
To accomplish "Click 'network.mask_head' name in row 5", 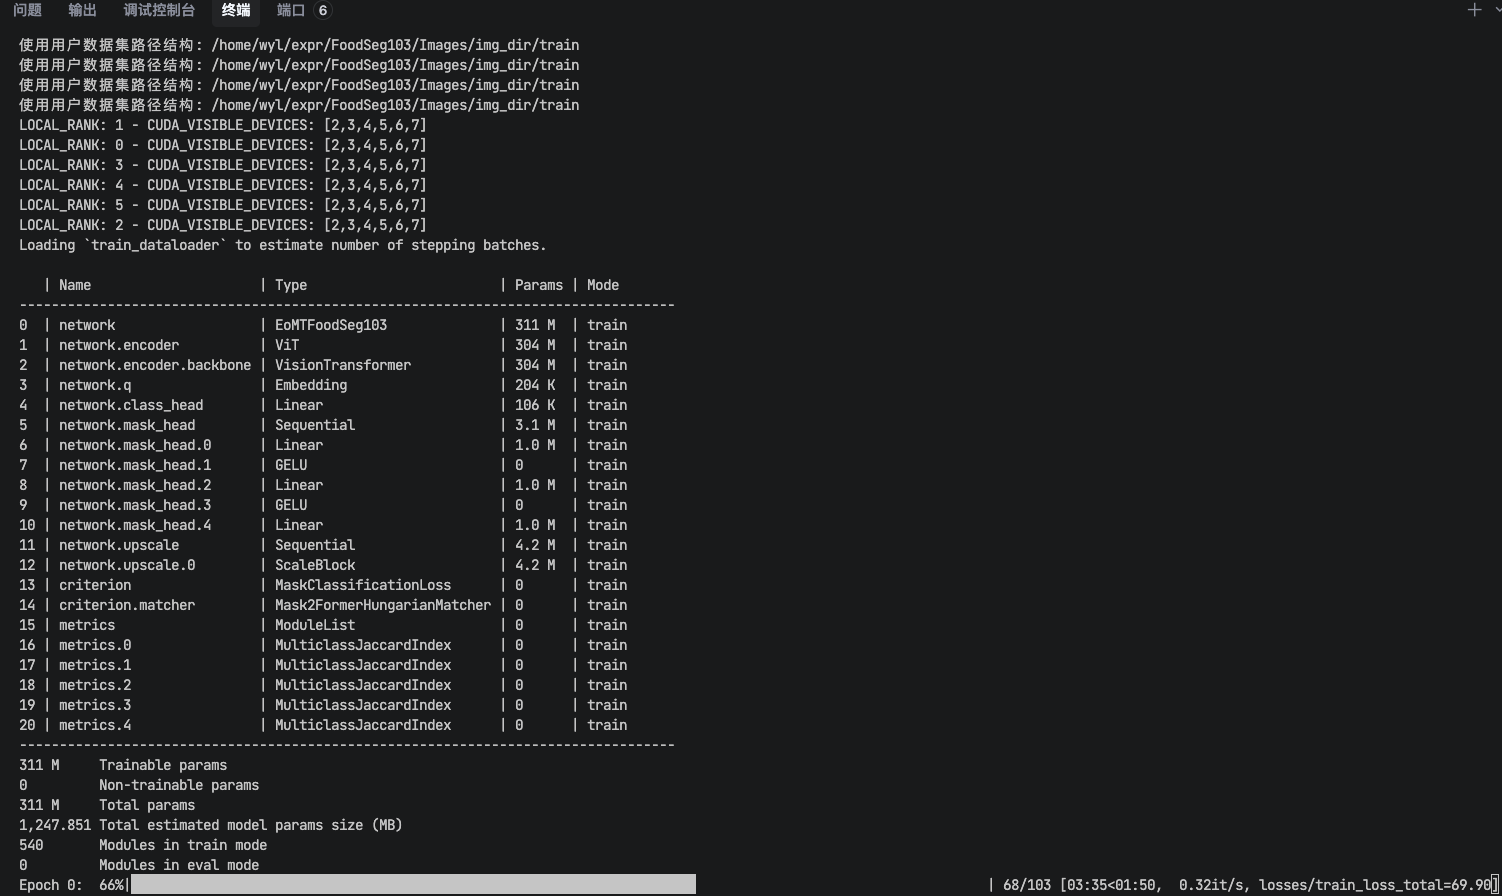I will (x=127, y=425).
